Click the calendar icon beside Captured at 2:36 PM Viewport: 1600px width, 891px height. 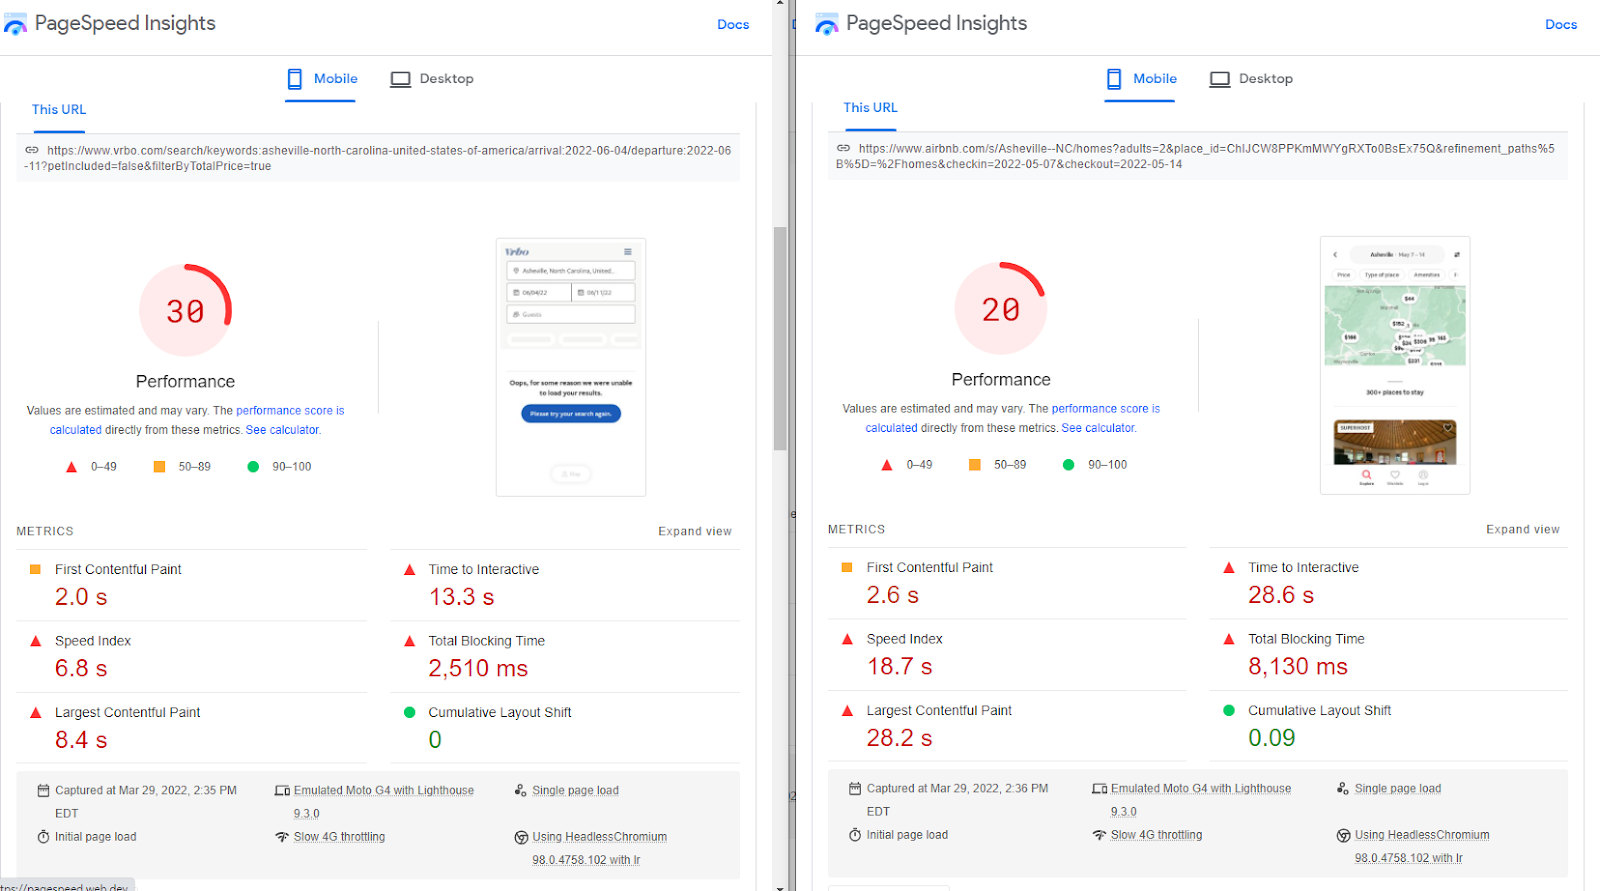[x=855, y=789]
